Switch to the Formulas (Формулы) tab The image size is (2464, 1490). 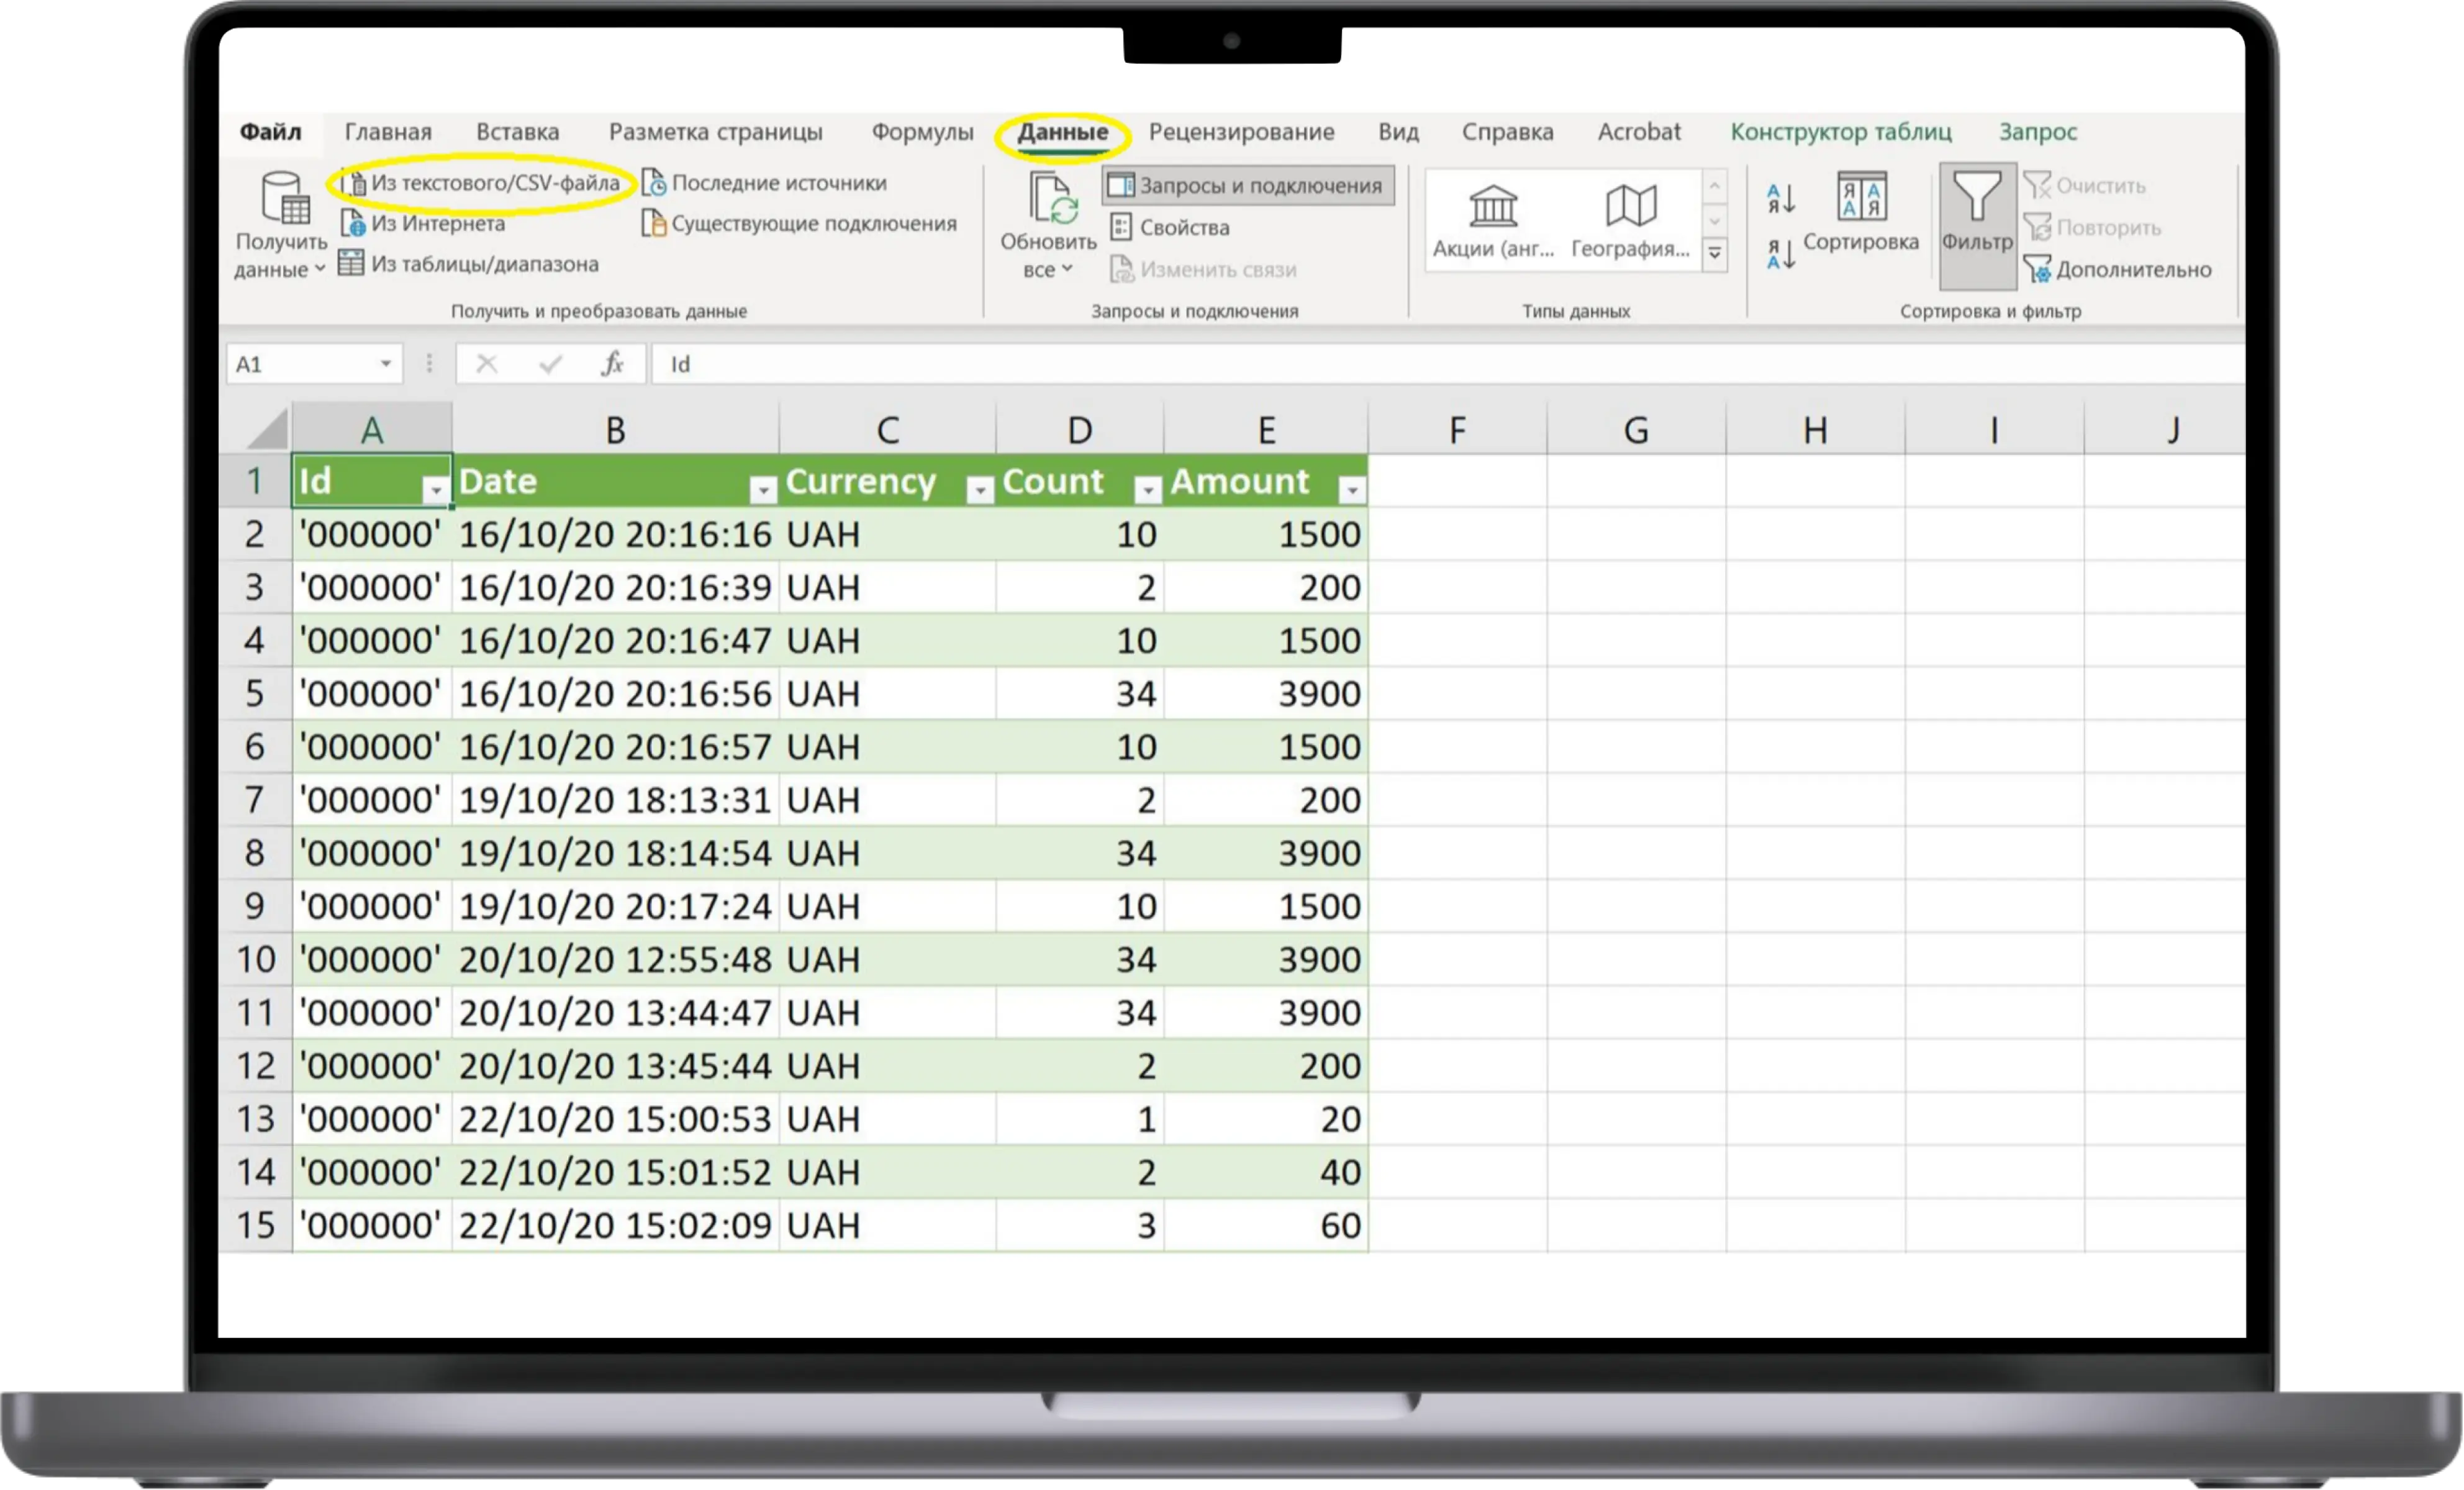(921, 132)
